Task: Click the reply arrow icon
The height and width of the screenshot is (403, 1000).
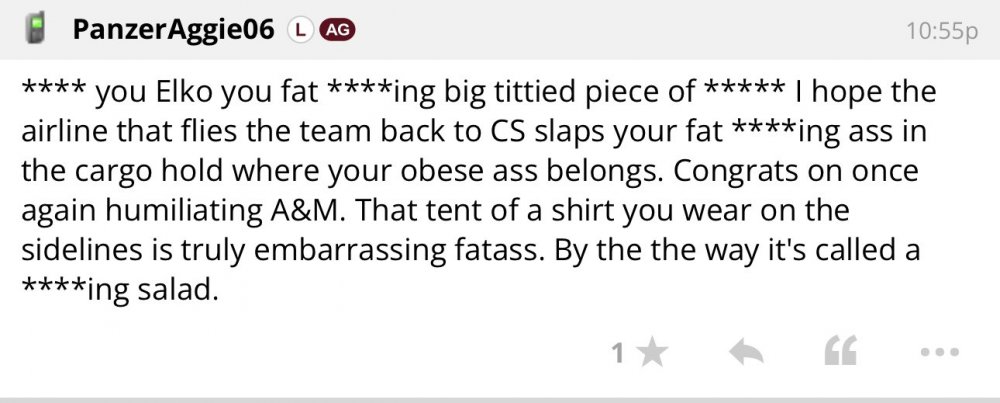Action: tap(747, 352)
